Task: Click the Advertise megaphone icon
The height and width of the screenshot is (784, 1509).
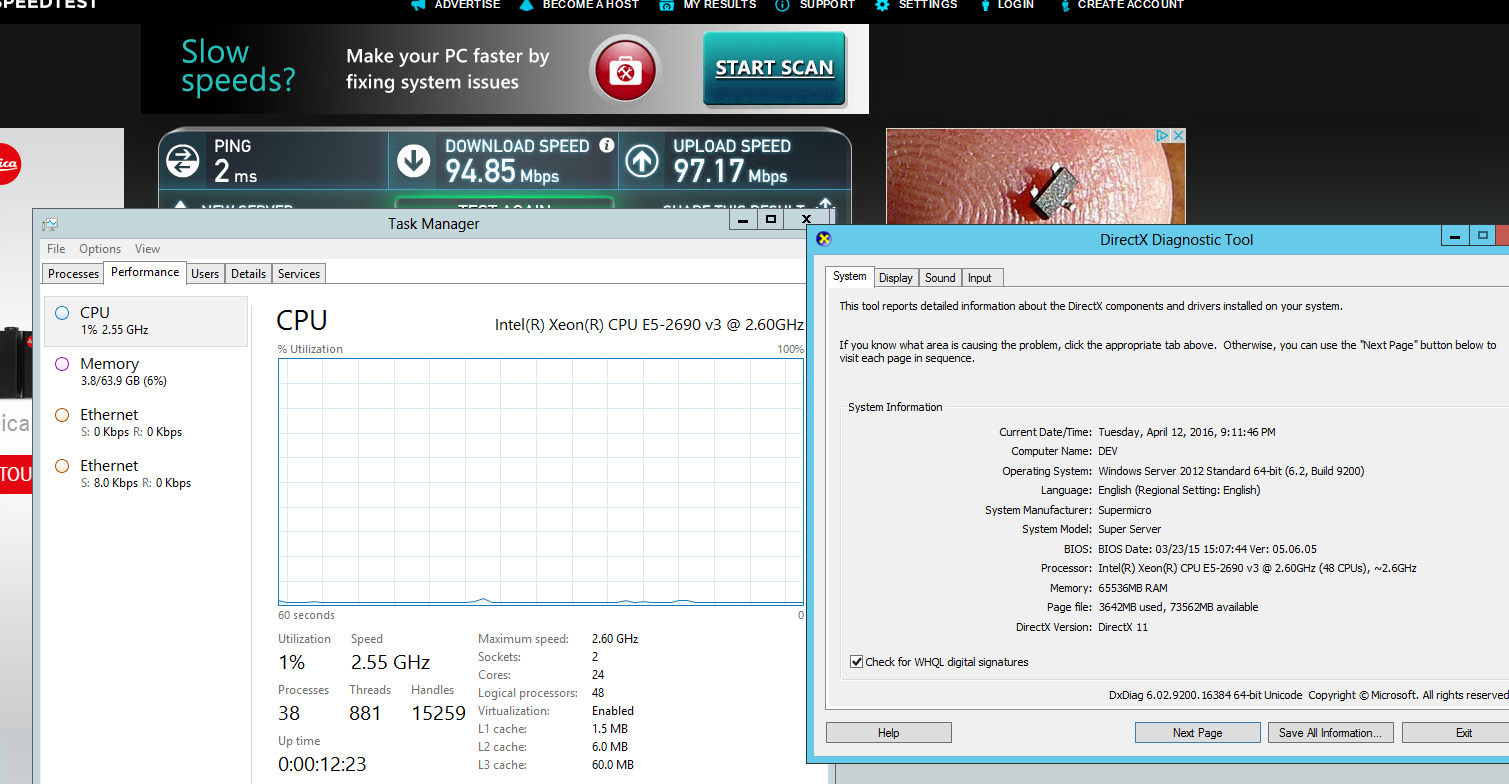Action: (x=417, y=5)
